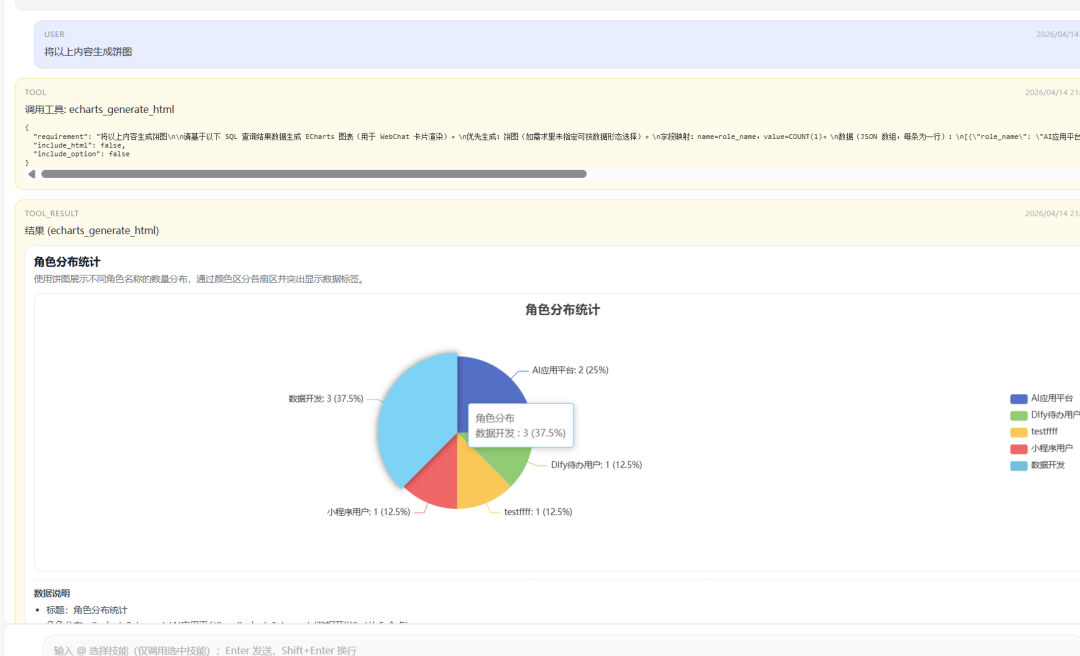The height and width of the screenshot is (656, 1080).
Task: Click the horizontal scrollbar thumb of the tool JSON
Action: [313, 174]
